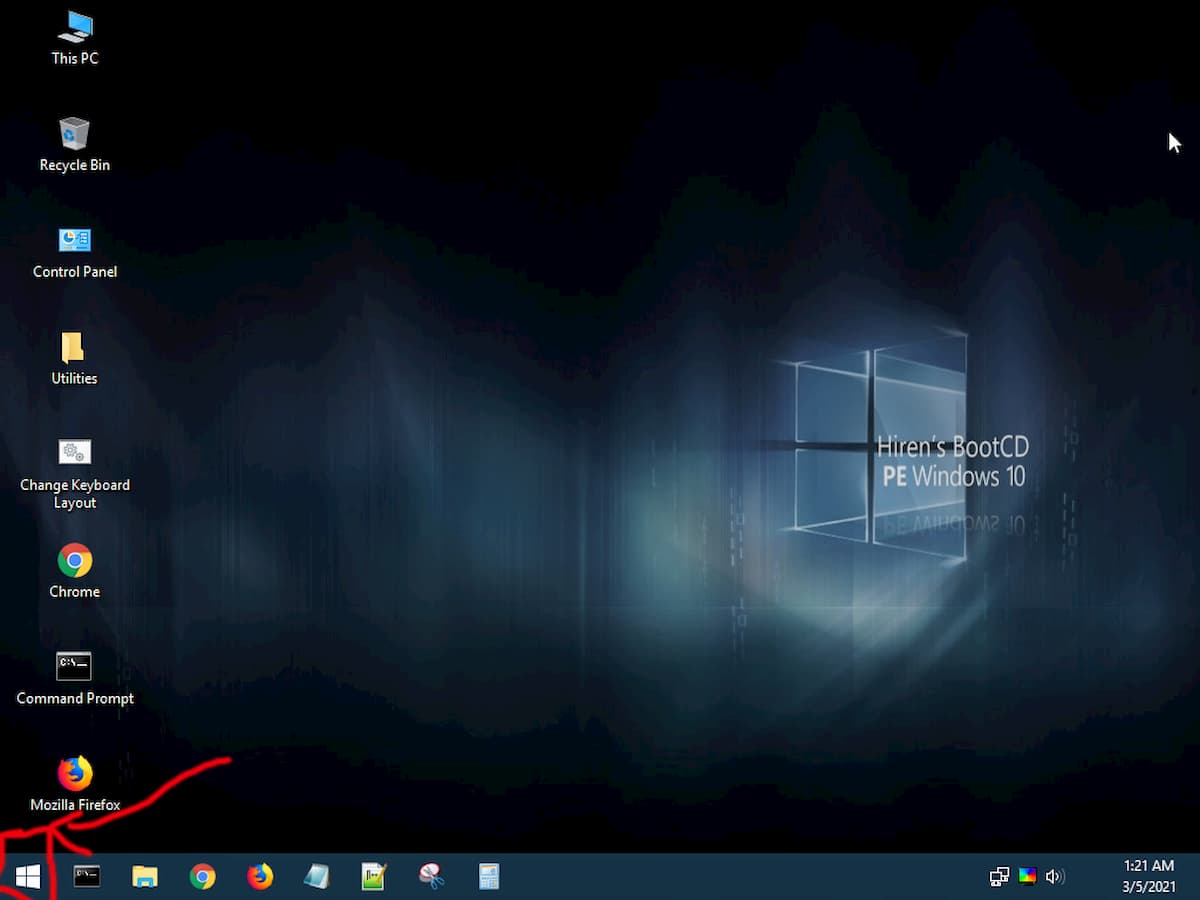Image resolution: width=1200 pixels, height=900 pixels.
Task: Open the Windows Start menu
Action: (x=28, y=877)
